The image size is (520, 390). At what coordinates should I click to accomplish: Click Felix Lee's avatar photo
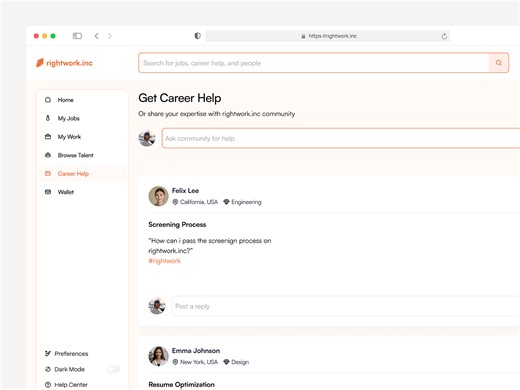tap(158, 196)
